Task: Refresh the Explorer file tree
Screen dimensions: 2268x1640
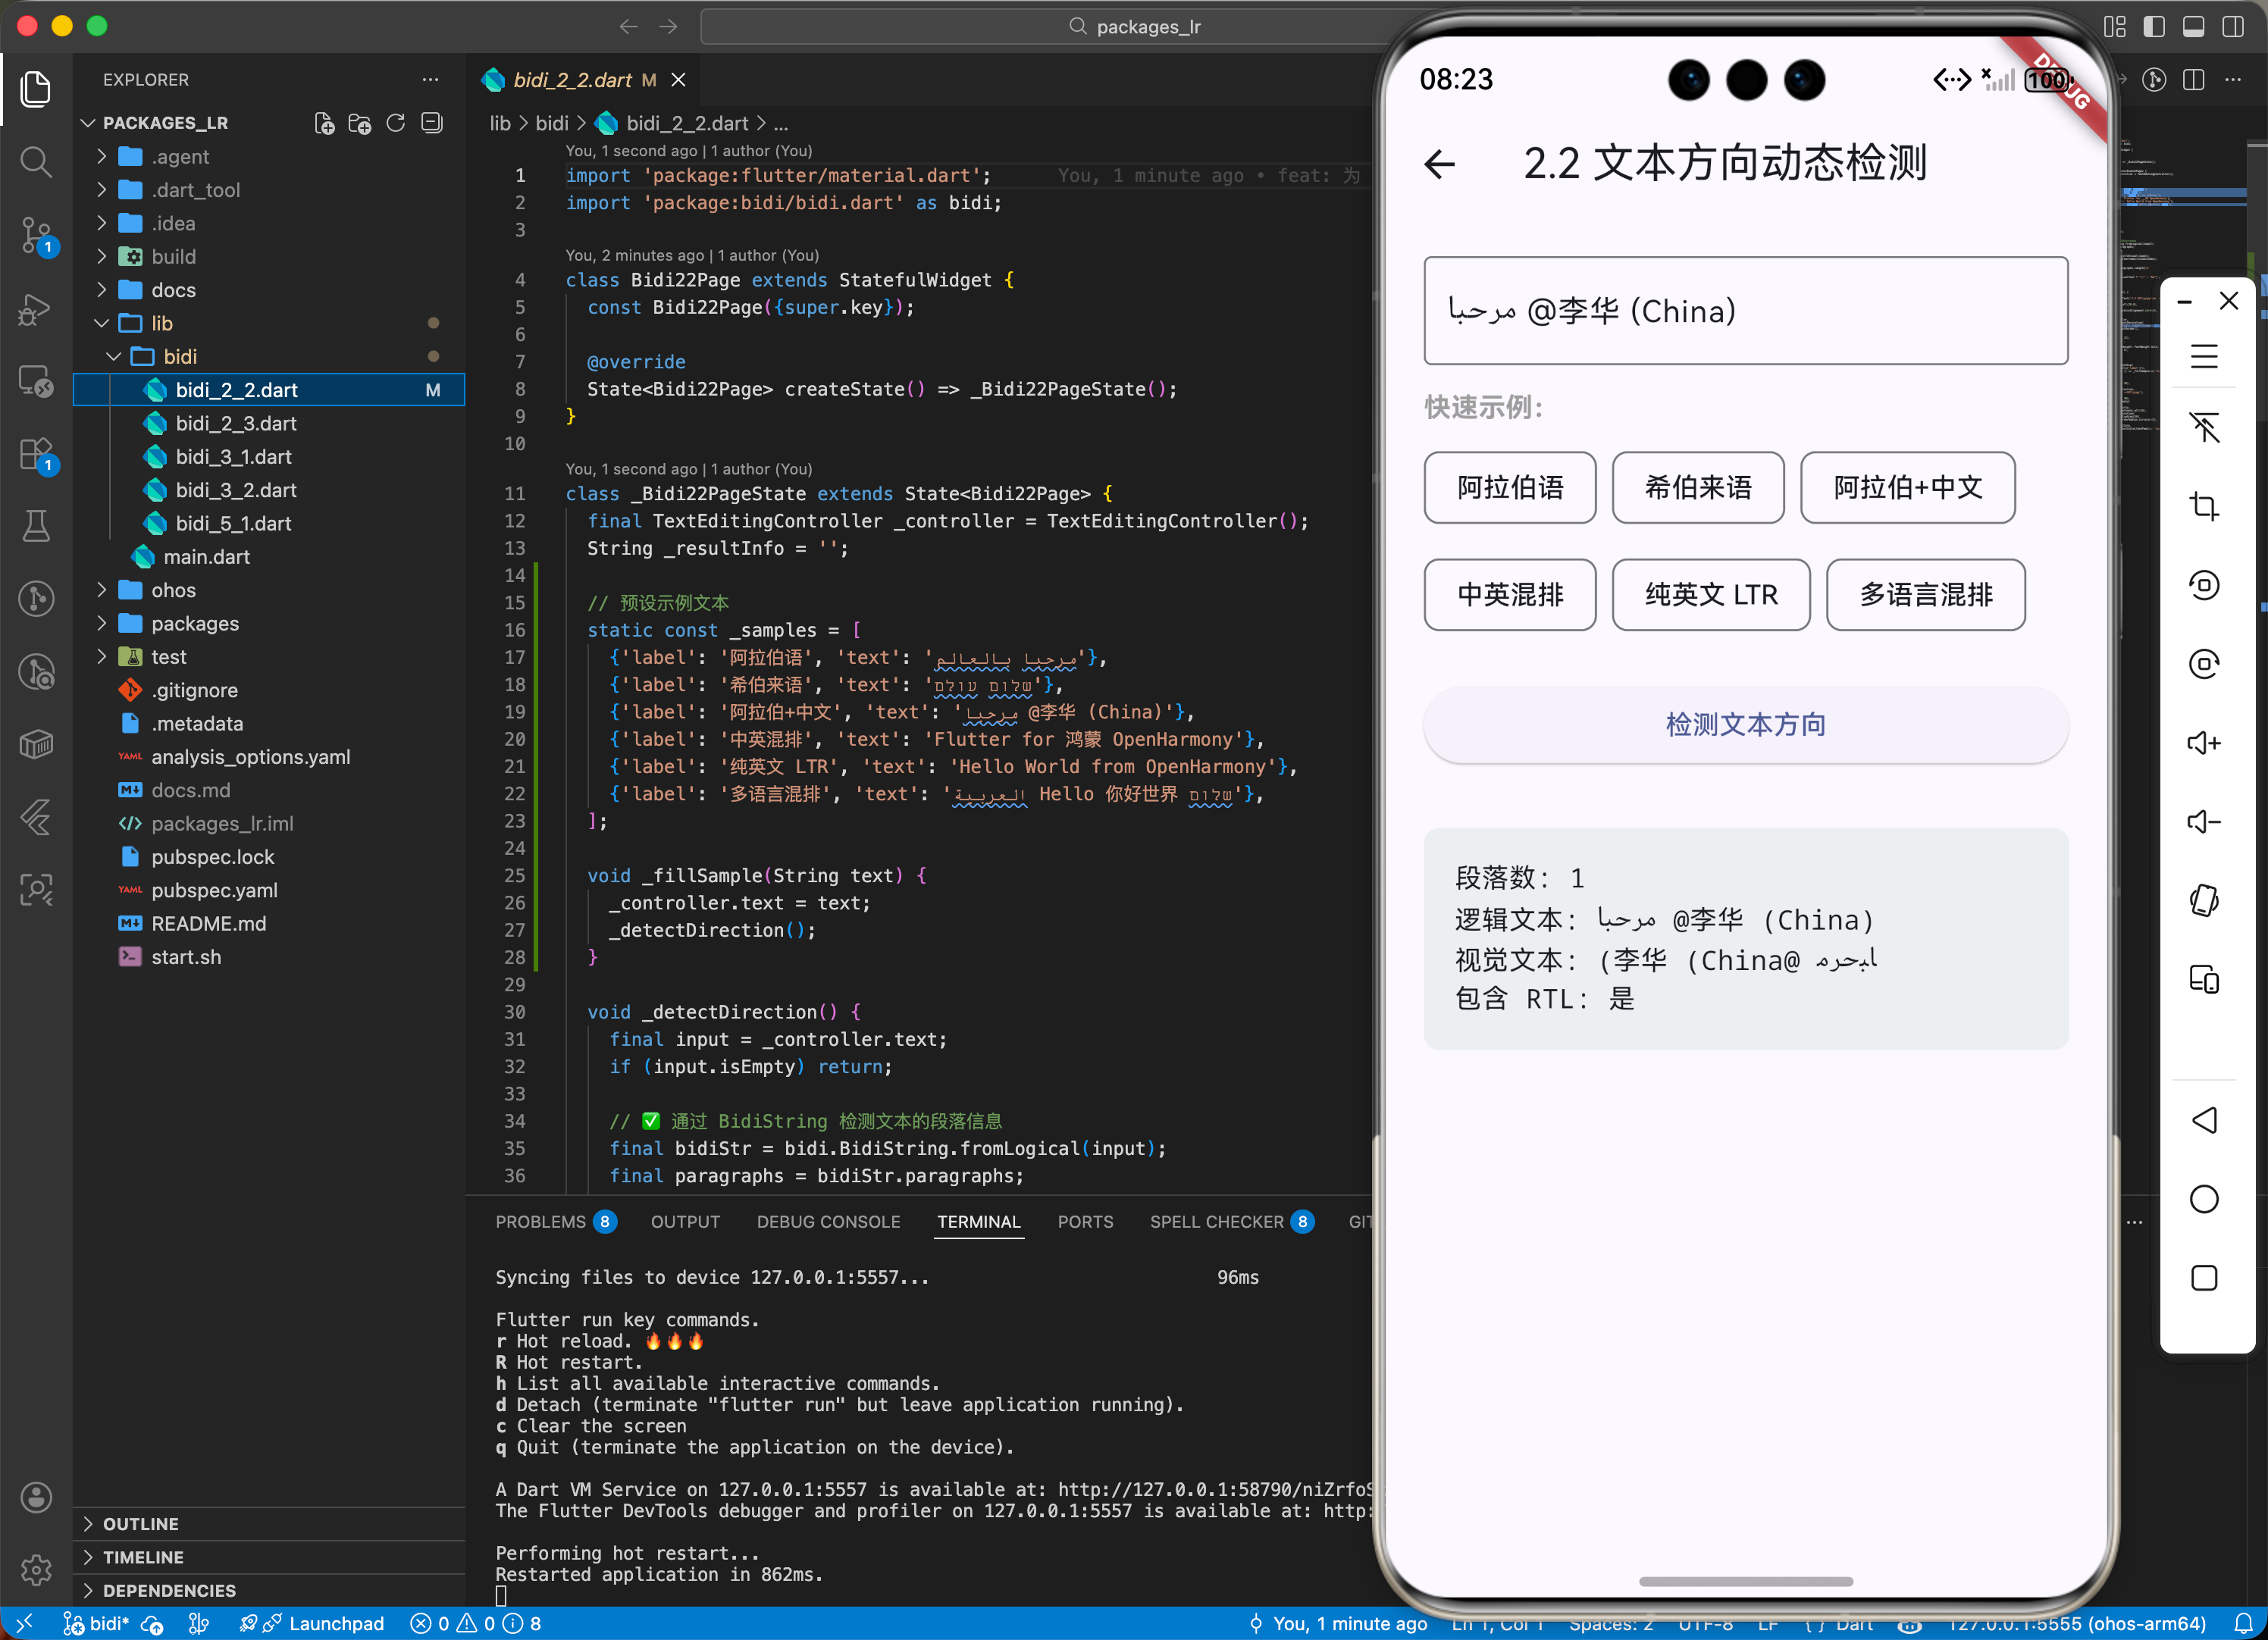Action: [x=396, y=123]
